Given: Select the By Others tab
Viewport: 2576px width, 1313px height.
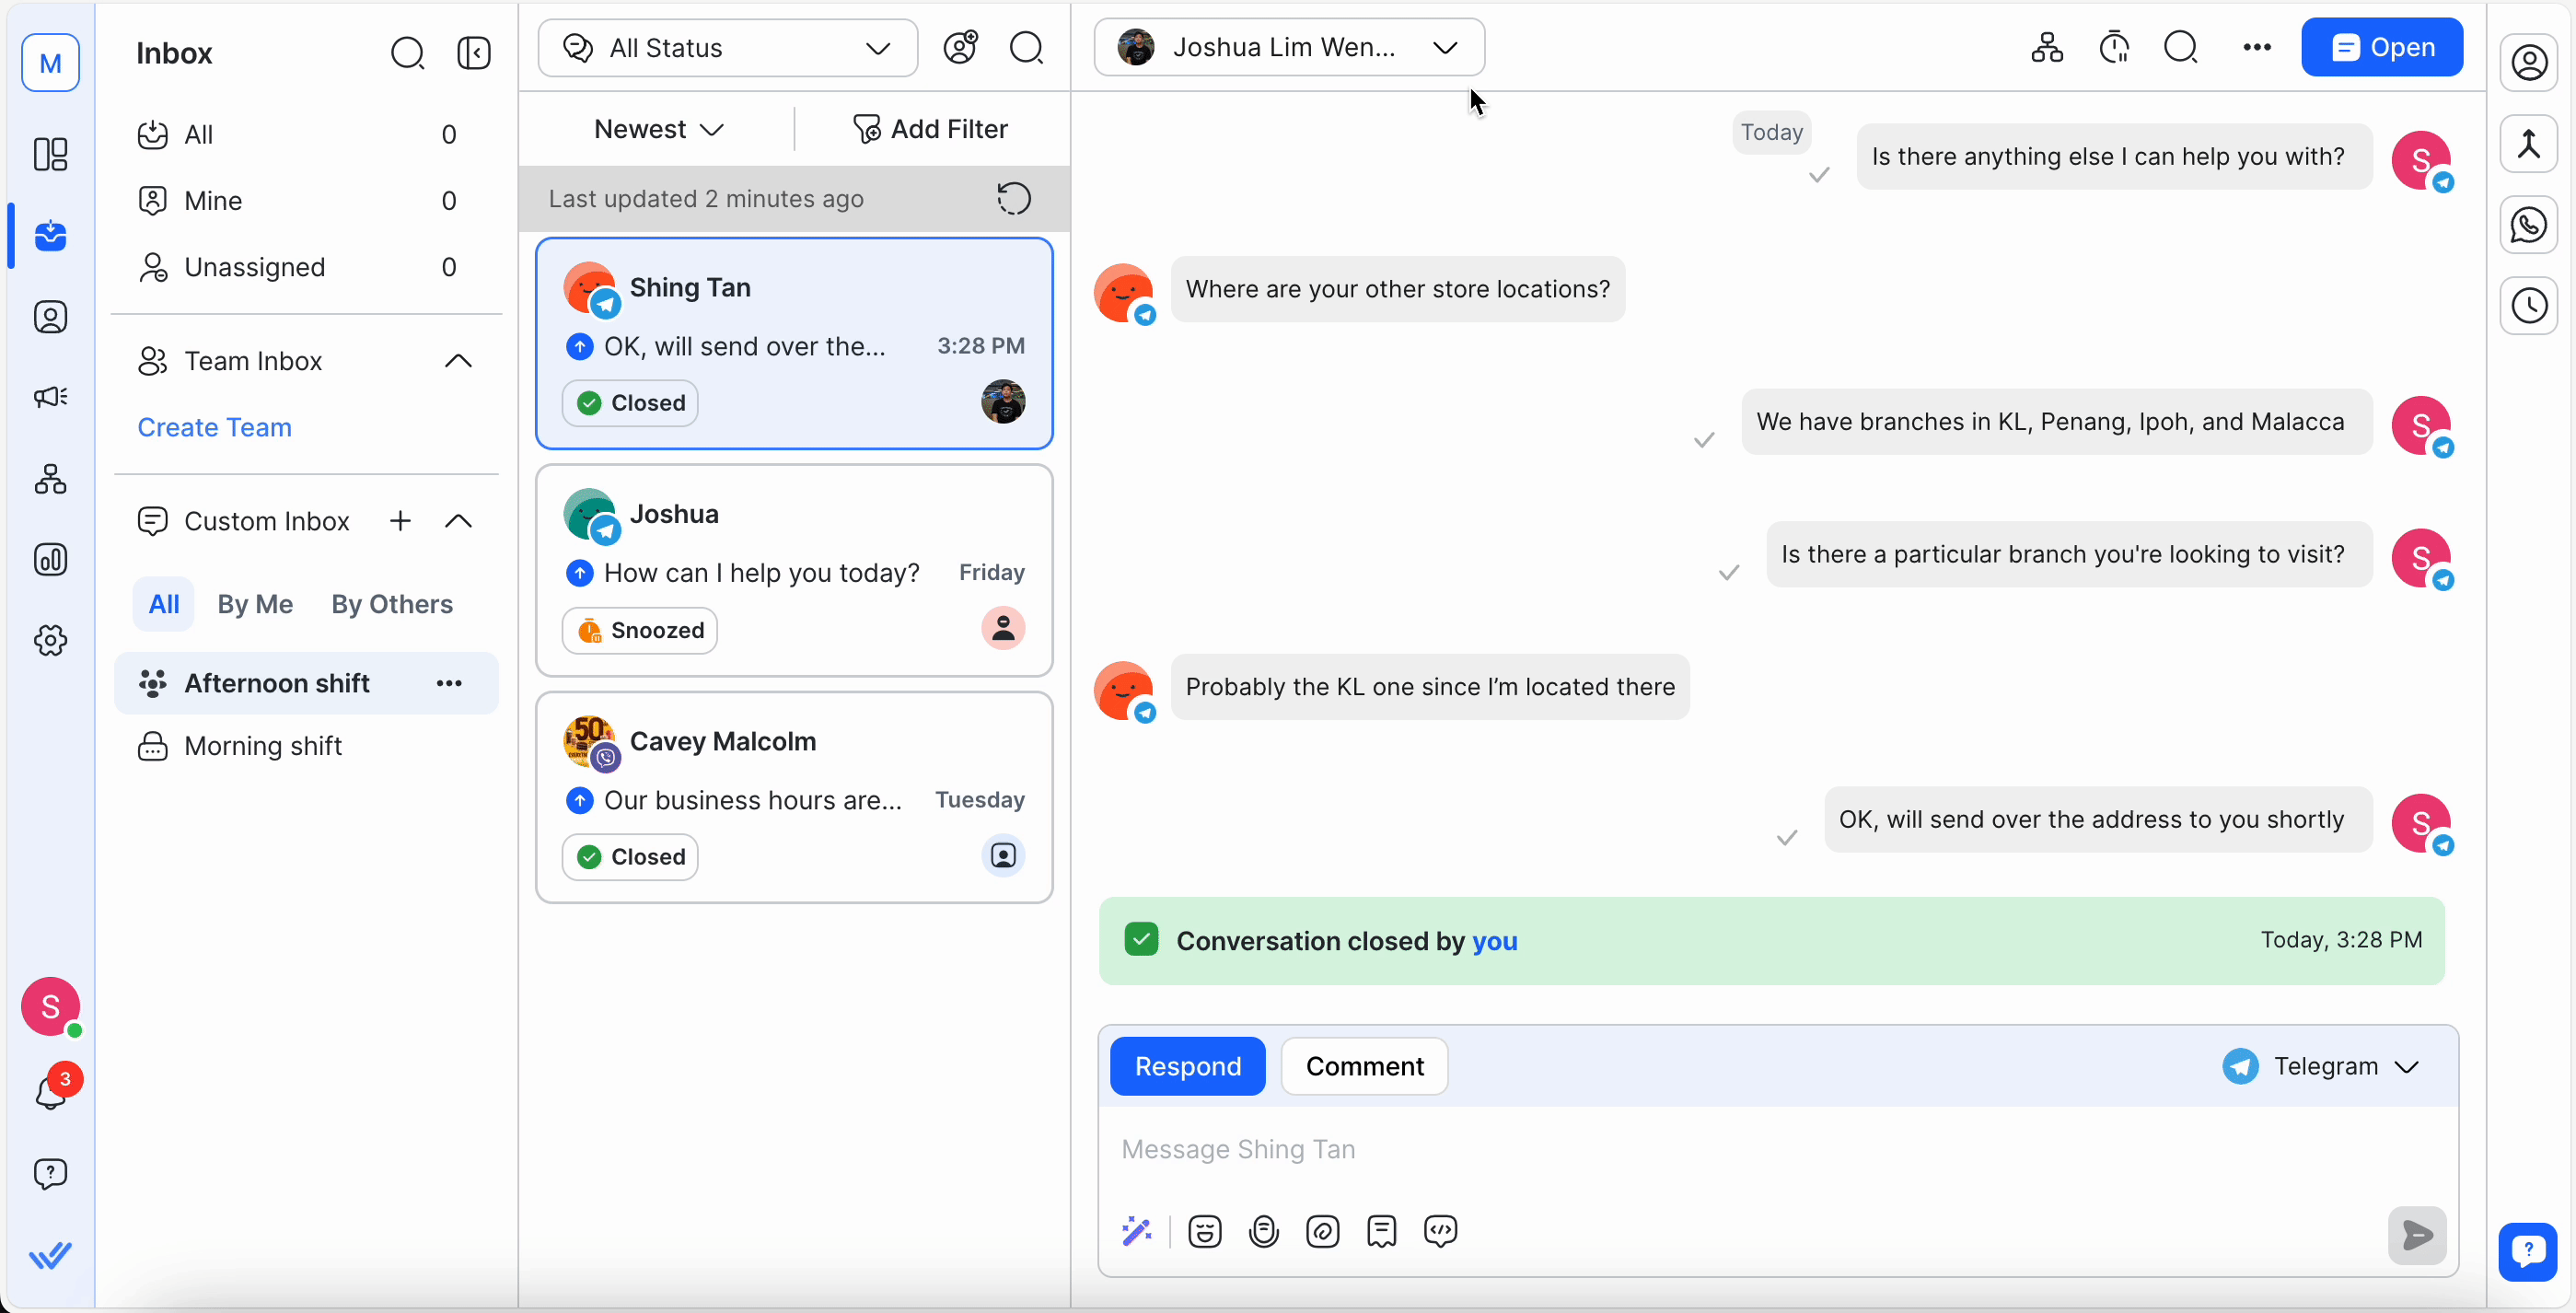Looking at the screenshot, I should pyautogui.click(x=392, y=604).
